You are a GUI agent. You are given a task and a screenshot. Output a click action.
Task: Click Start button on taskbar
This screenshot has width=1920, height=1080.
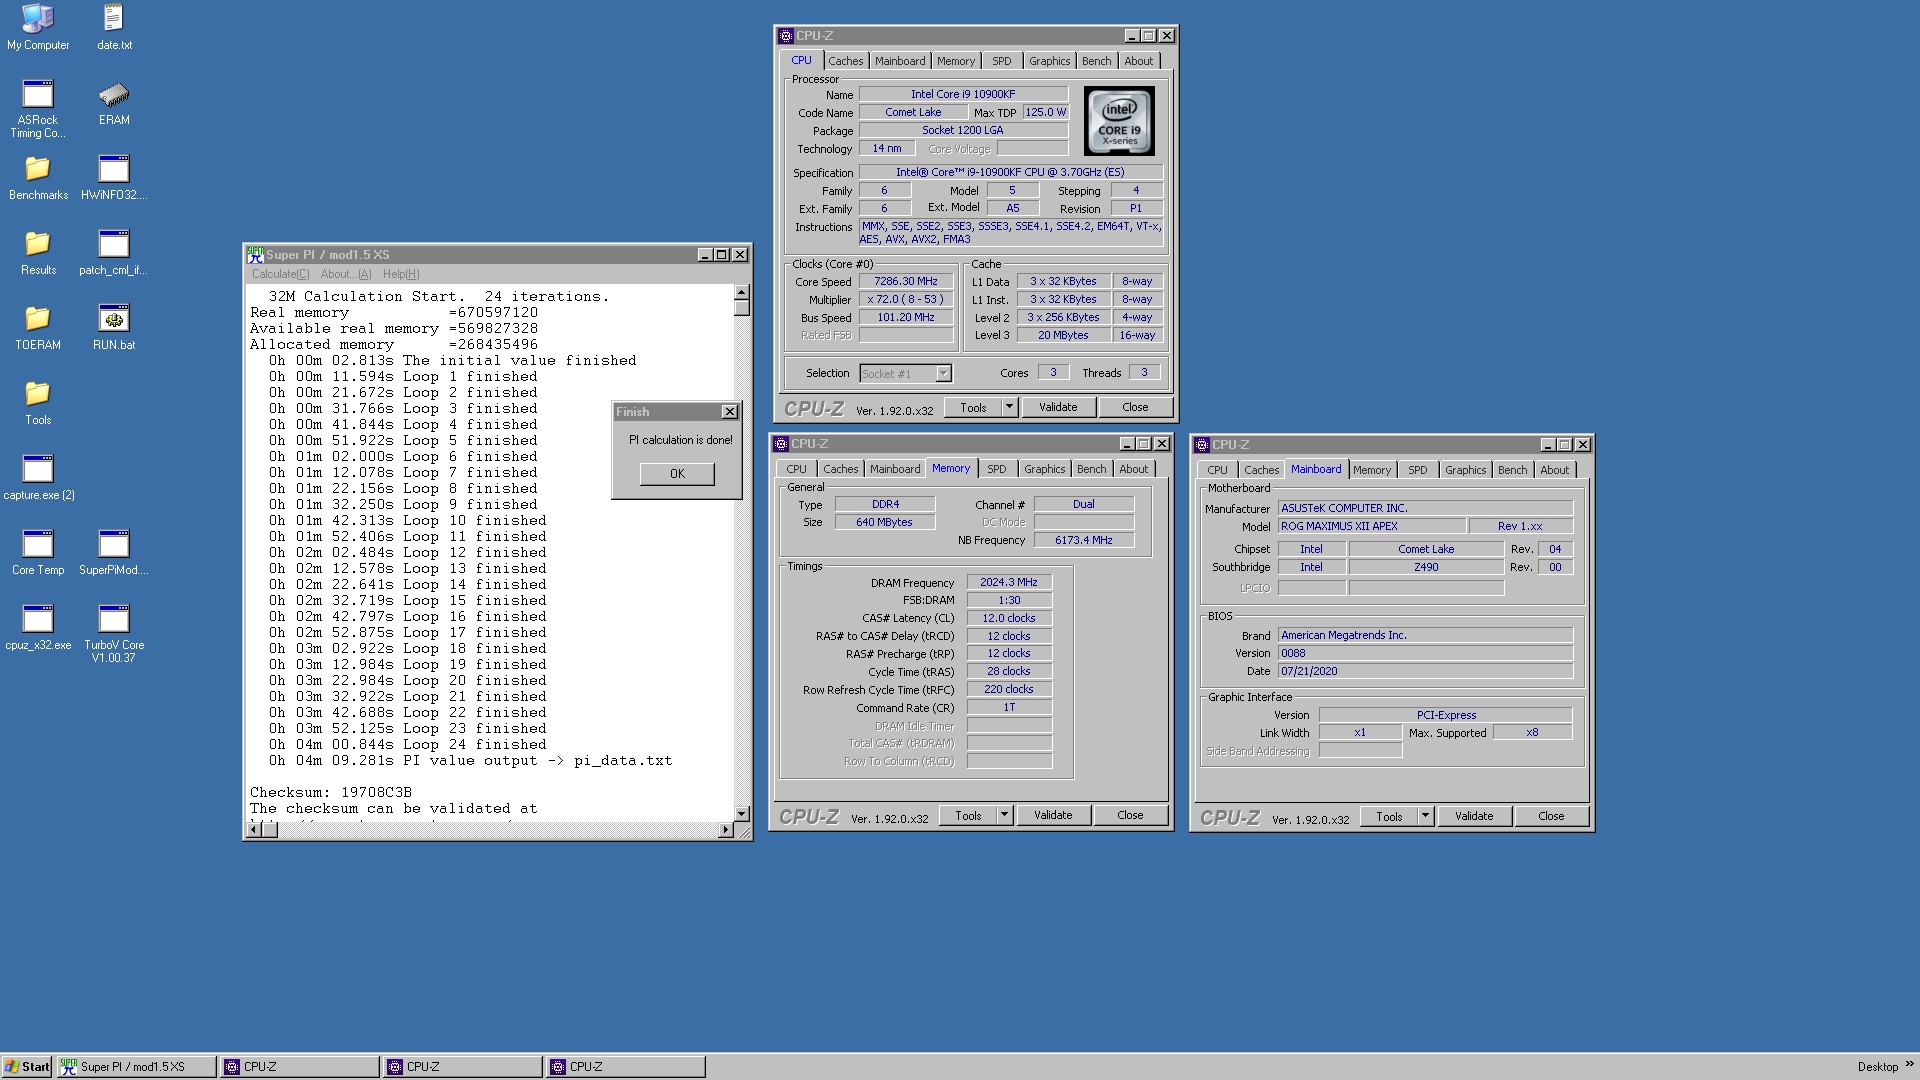point(27,1067)
